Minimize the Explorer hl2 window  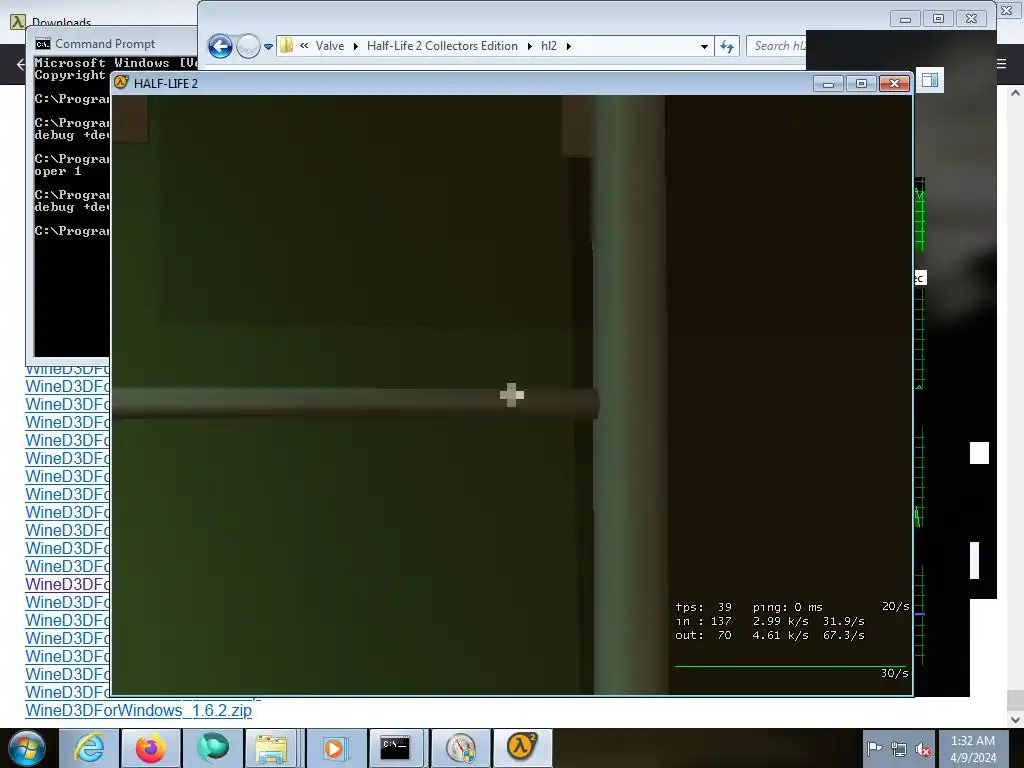click(x=905, y=19)
